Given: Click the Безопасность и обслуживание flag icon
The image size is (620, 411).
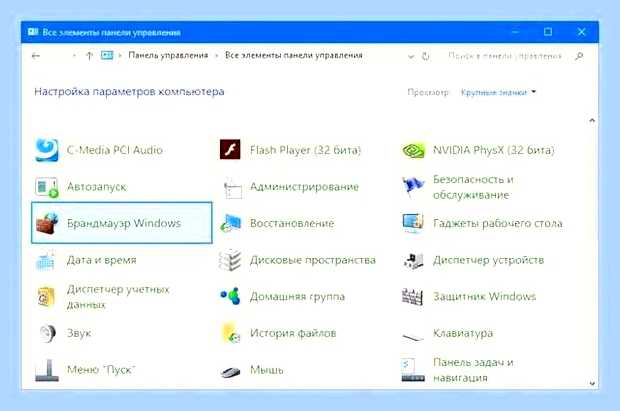Looking at the screenshot, I should (x=413, y=186).
